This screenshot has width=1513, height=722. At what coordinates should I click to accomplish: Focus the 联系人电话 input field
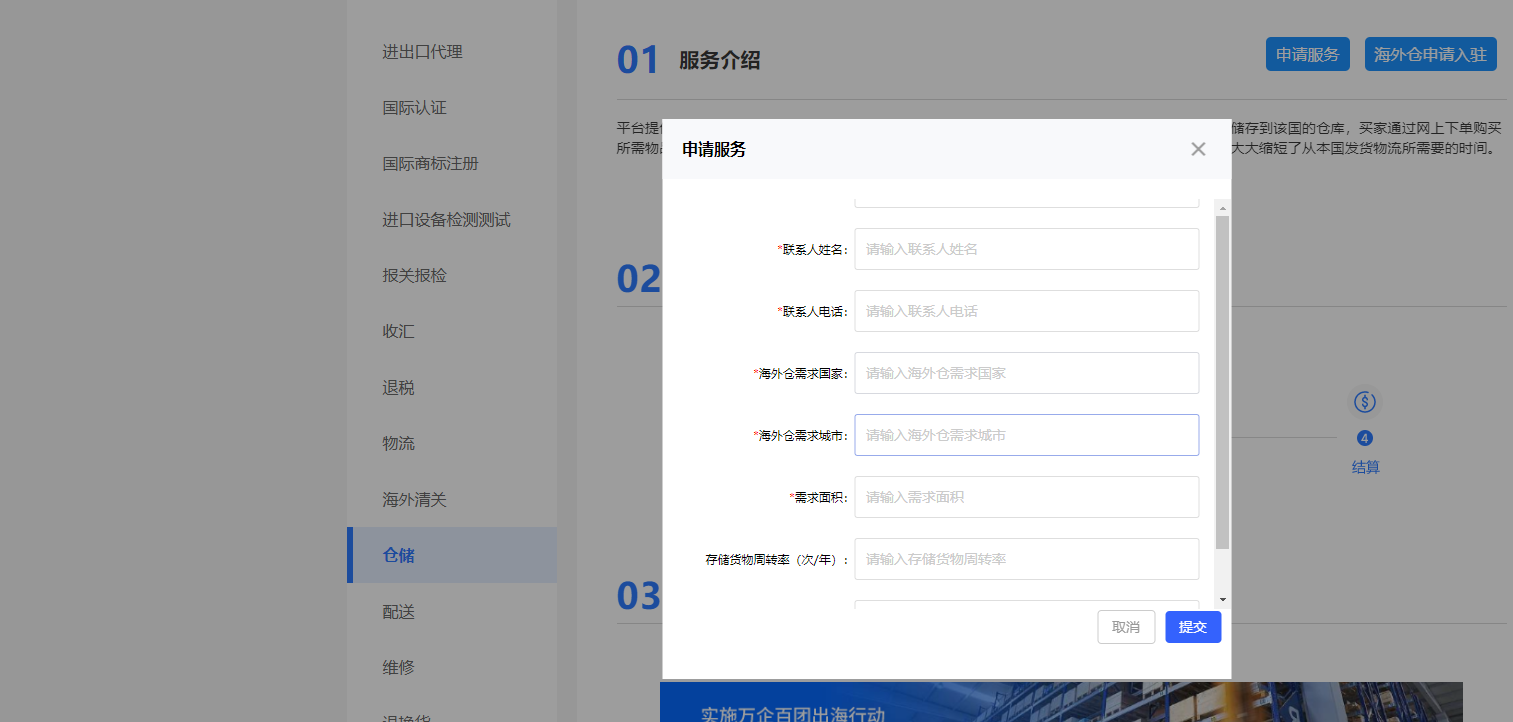(1026, 311)
